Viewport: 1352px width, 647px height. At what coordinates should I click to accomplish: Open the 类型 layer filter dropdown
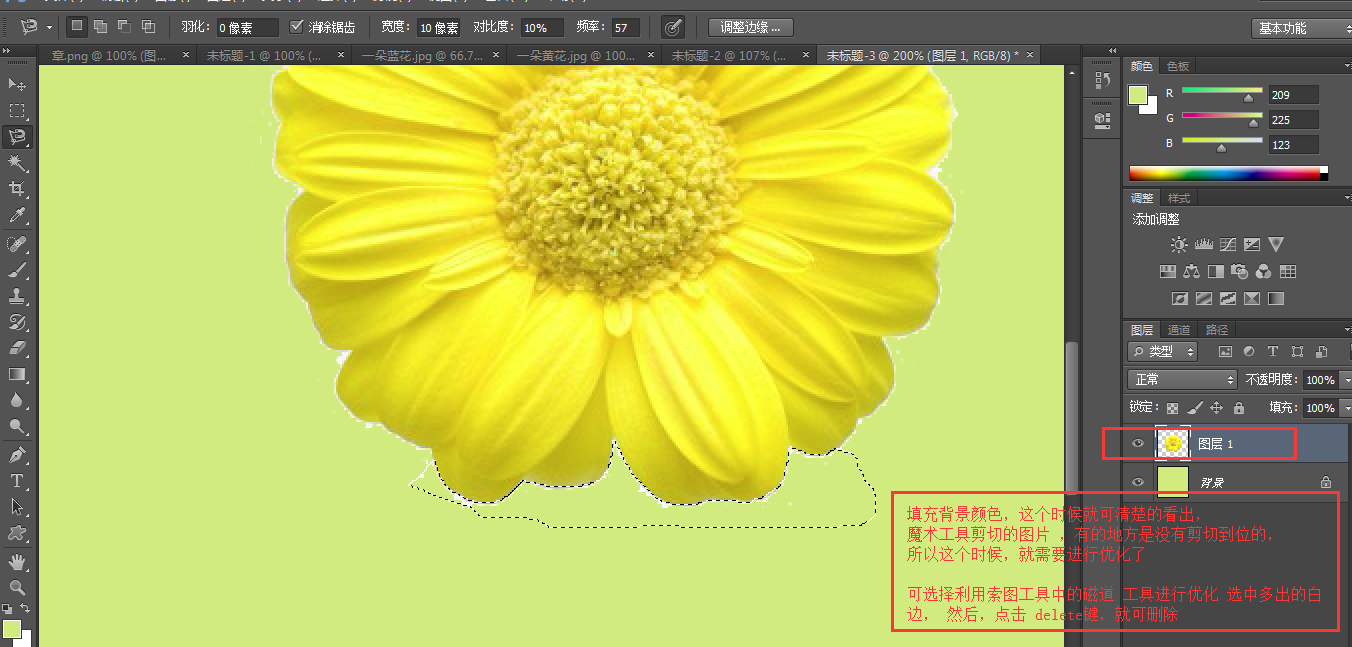[1163, 352]
